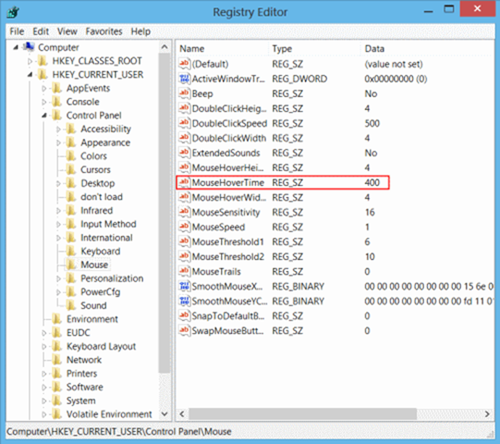This screenshot has width=500, height=444.
Task: Click the SmoothMouseXCurve binary value icon
Action: coord(184,286)
